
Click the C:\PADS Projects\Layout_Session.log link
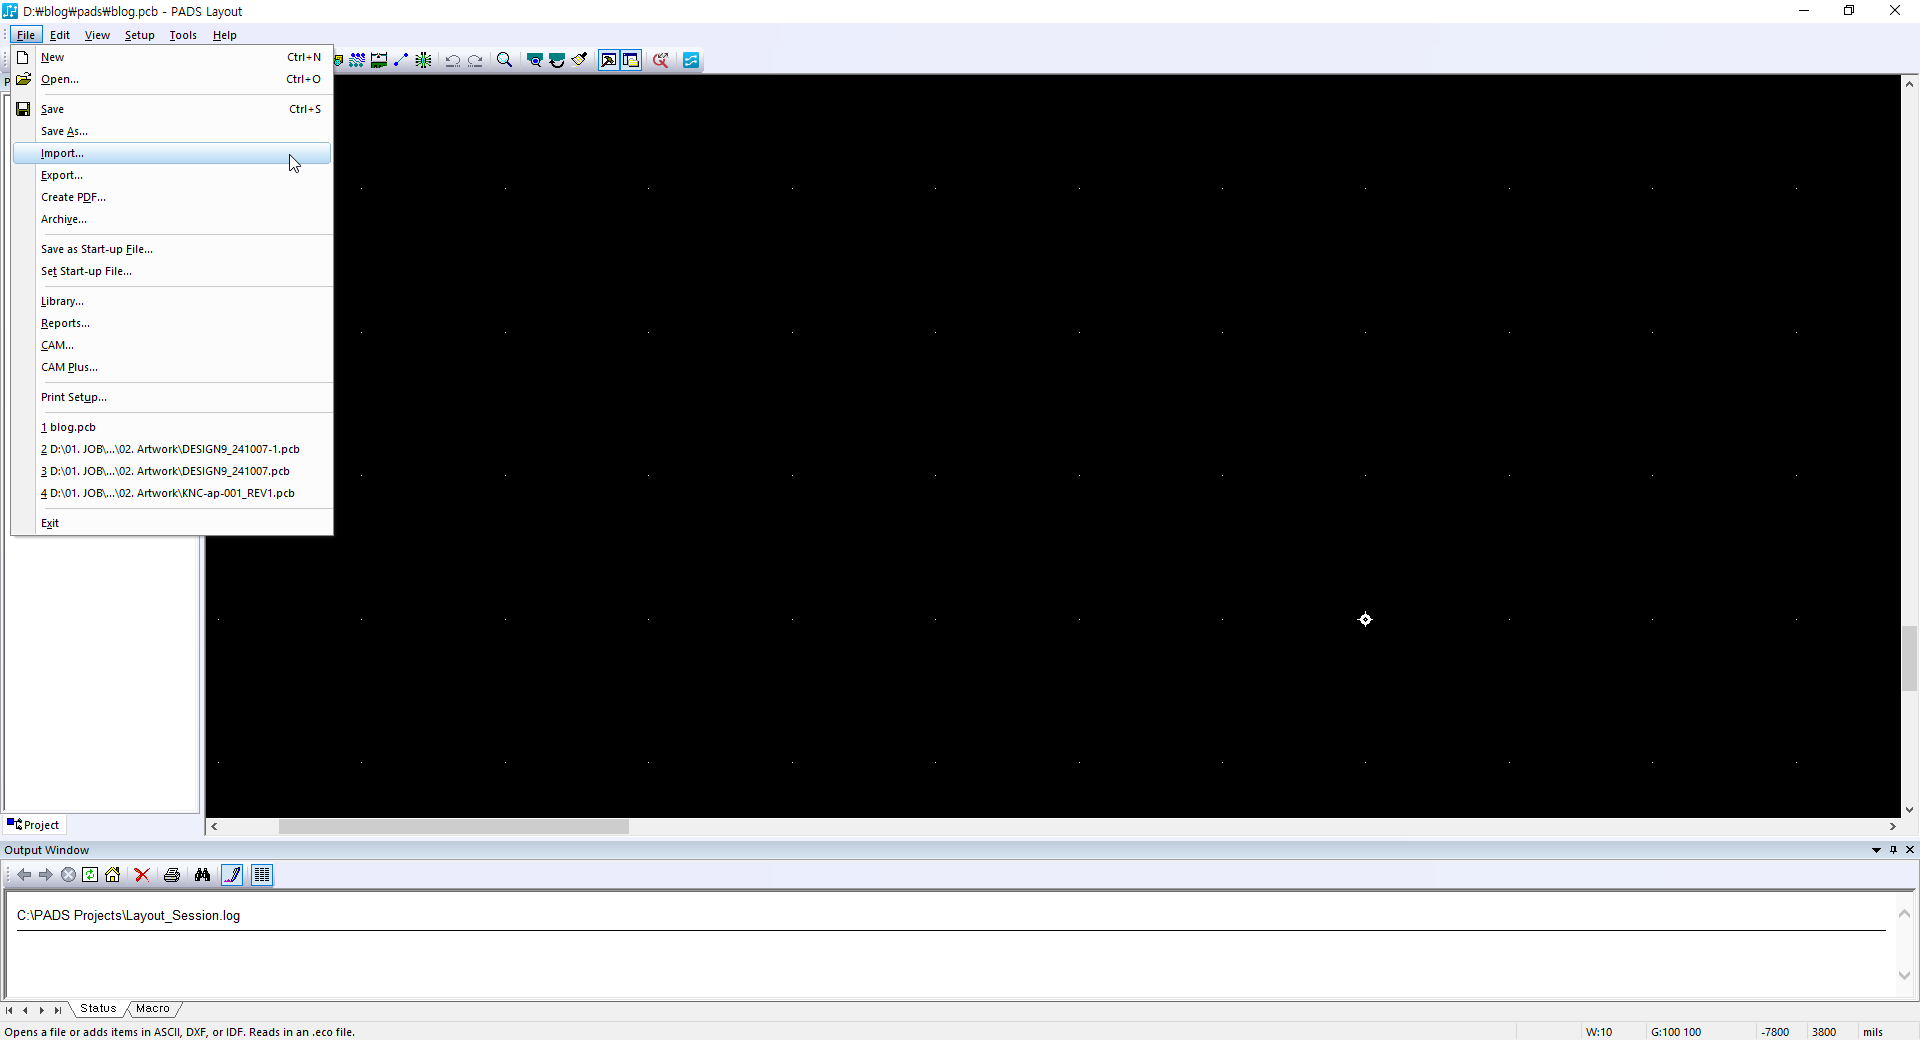pyautogui.click(x=128, y=916)
